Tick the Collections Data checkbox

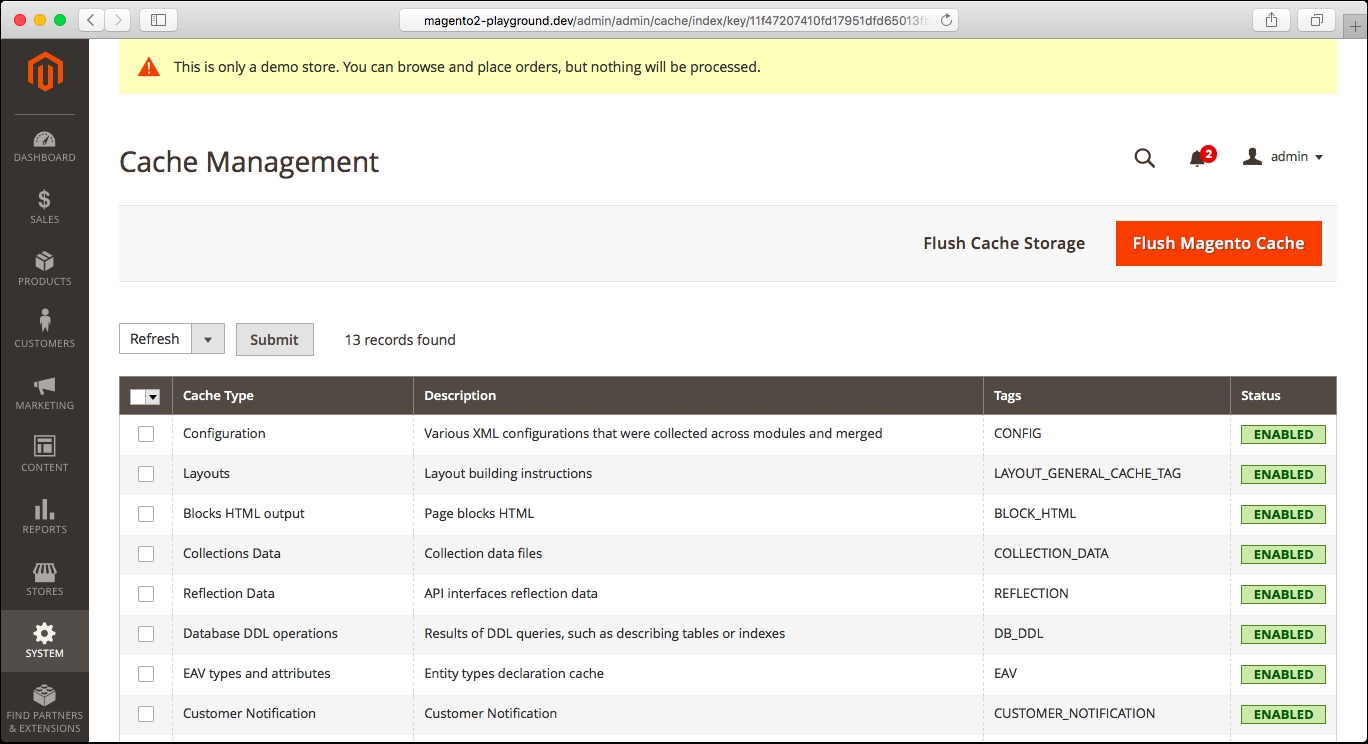point(146,554)
